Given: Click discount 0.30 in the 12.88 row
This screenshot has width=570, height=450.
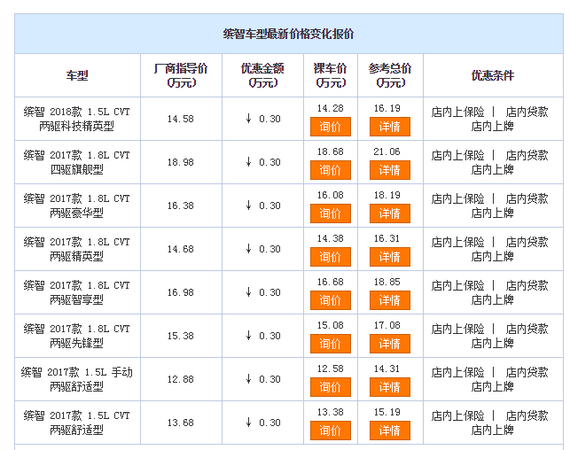Looking at the screenshot, I should click(x=263, y=379).
